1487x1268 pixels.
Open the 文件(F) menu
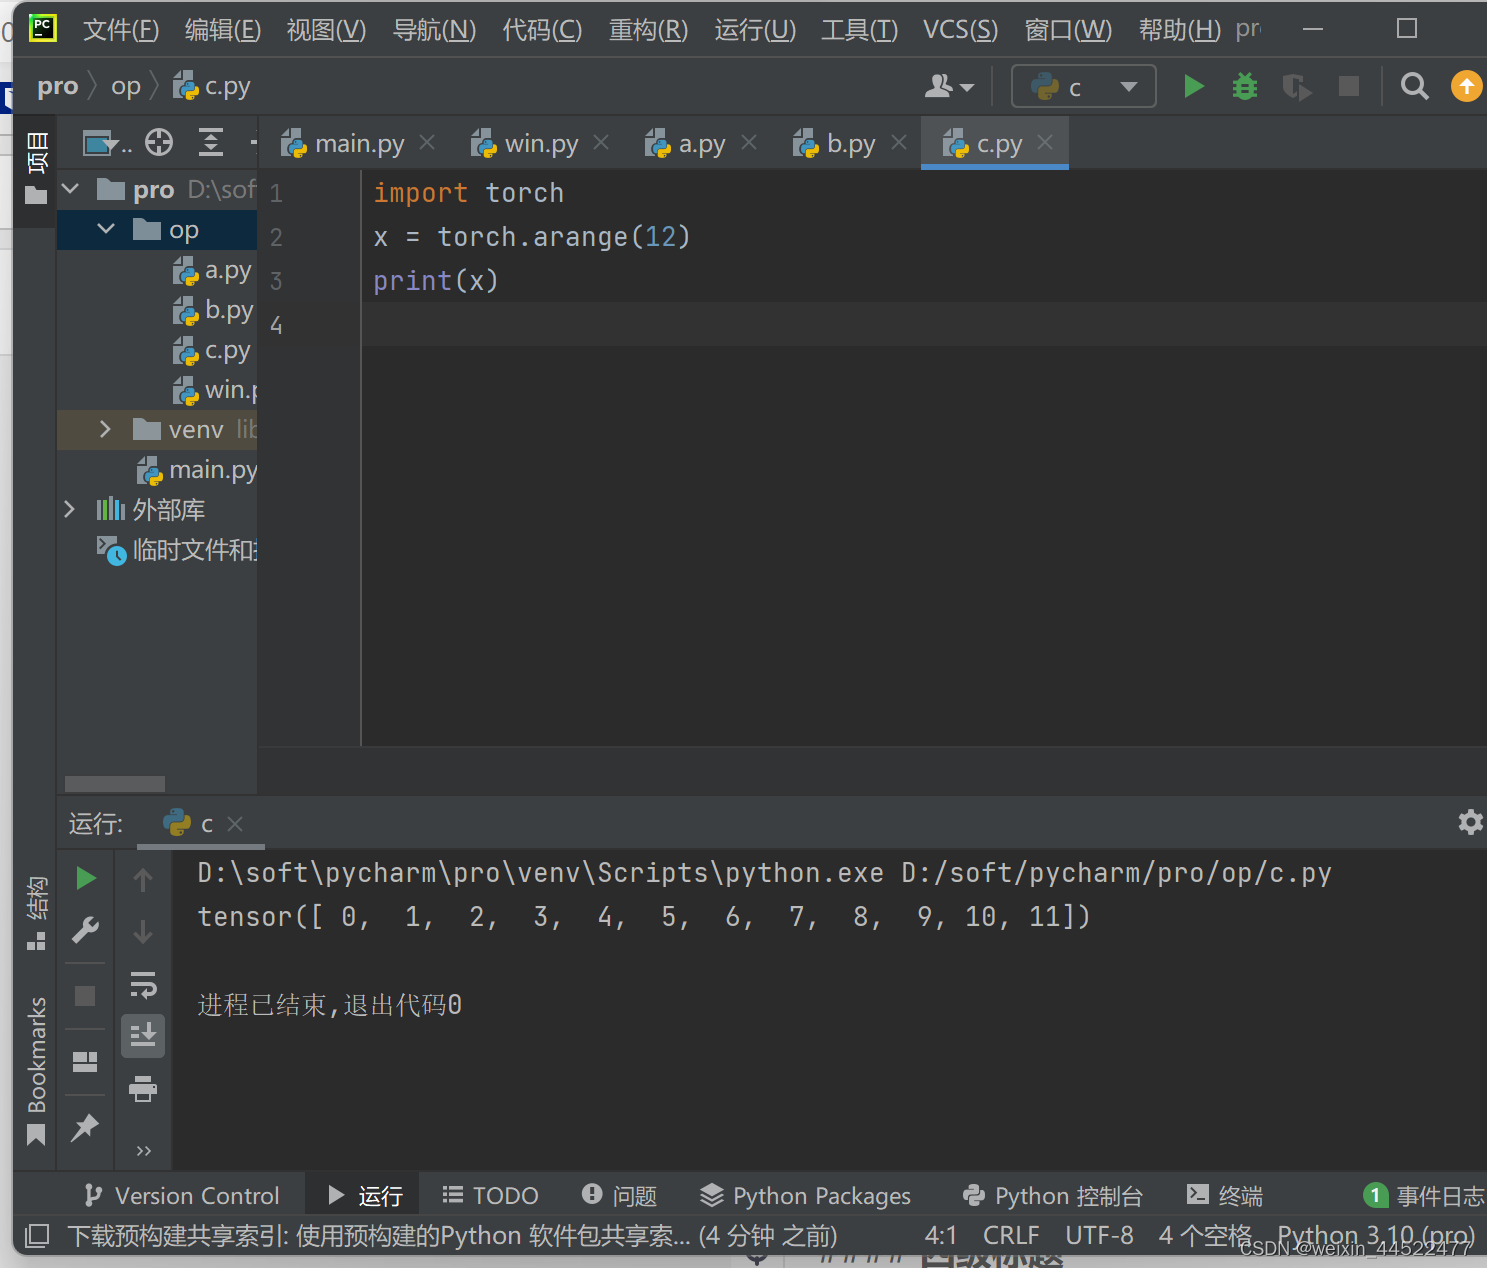[121, 29]
